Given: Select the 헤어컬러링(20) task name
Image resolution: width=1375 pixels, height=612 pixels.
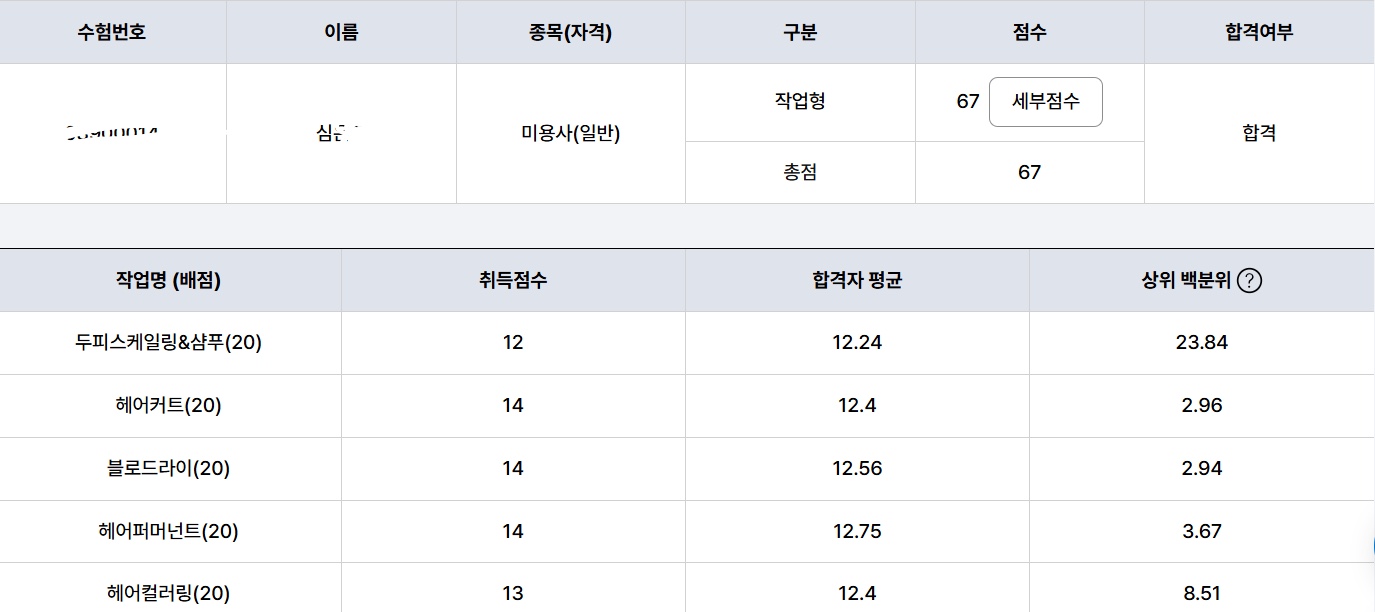Looking at the screenshot, I should 168,593.
